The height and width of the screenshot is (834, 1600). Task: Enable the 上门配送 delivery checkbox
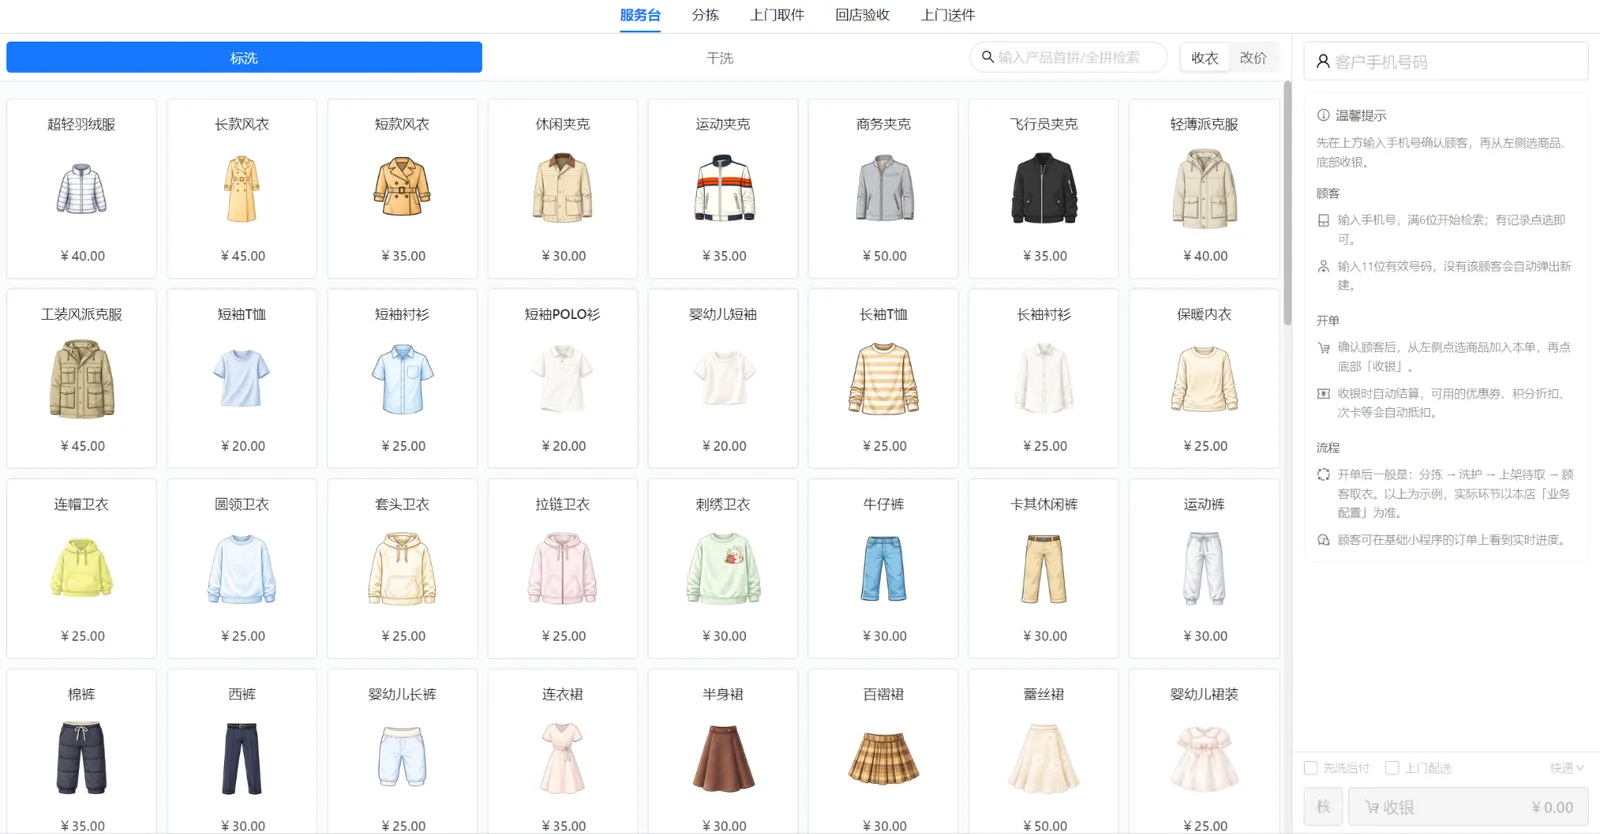pyautogui.click(x=1391, y=768)
